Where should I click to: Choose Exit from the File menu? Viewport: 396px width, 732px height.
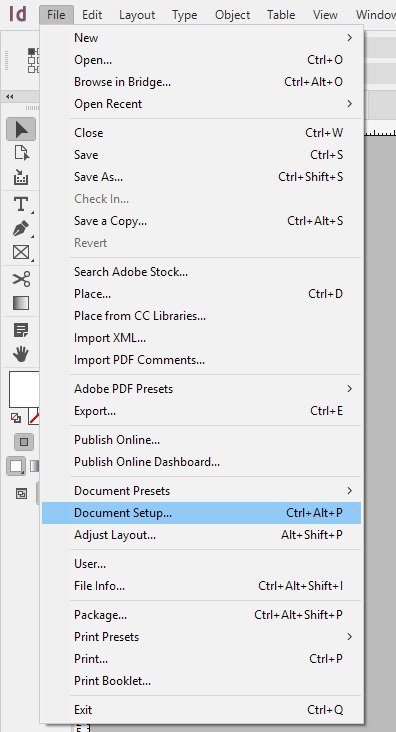click(x=201, y=710)
